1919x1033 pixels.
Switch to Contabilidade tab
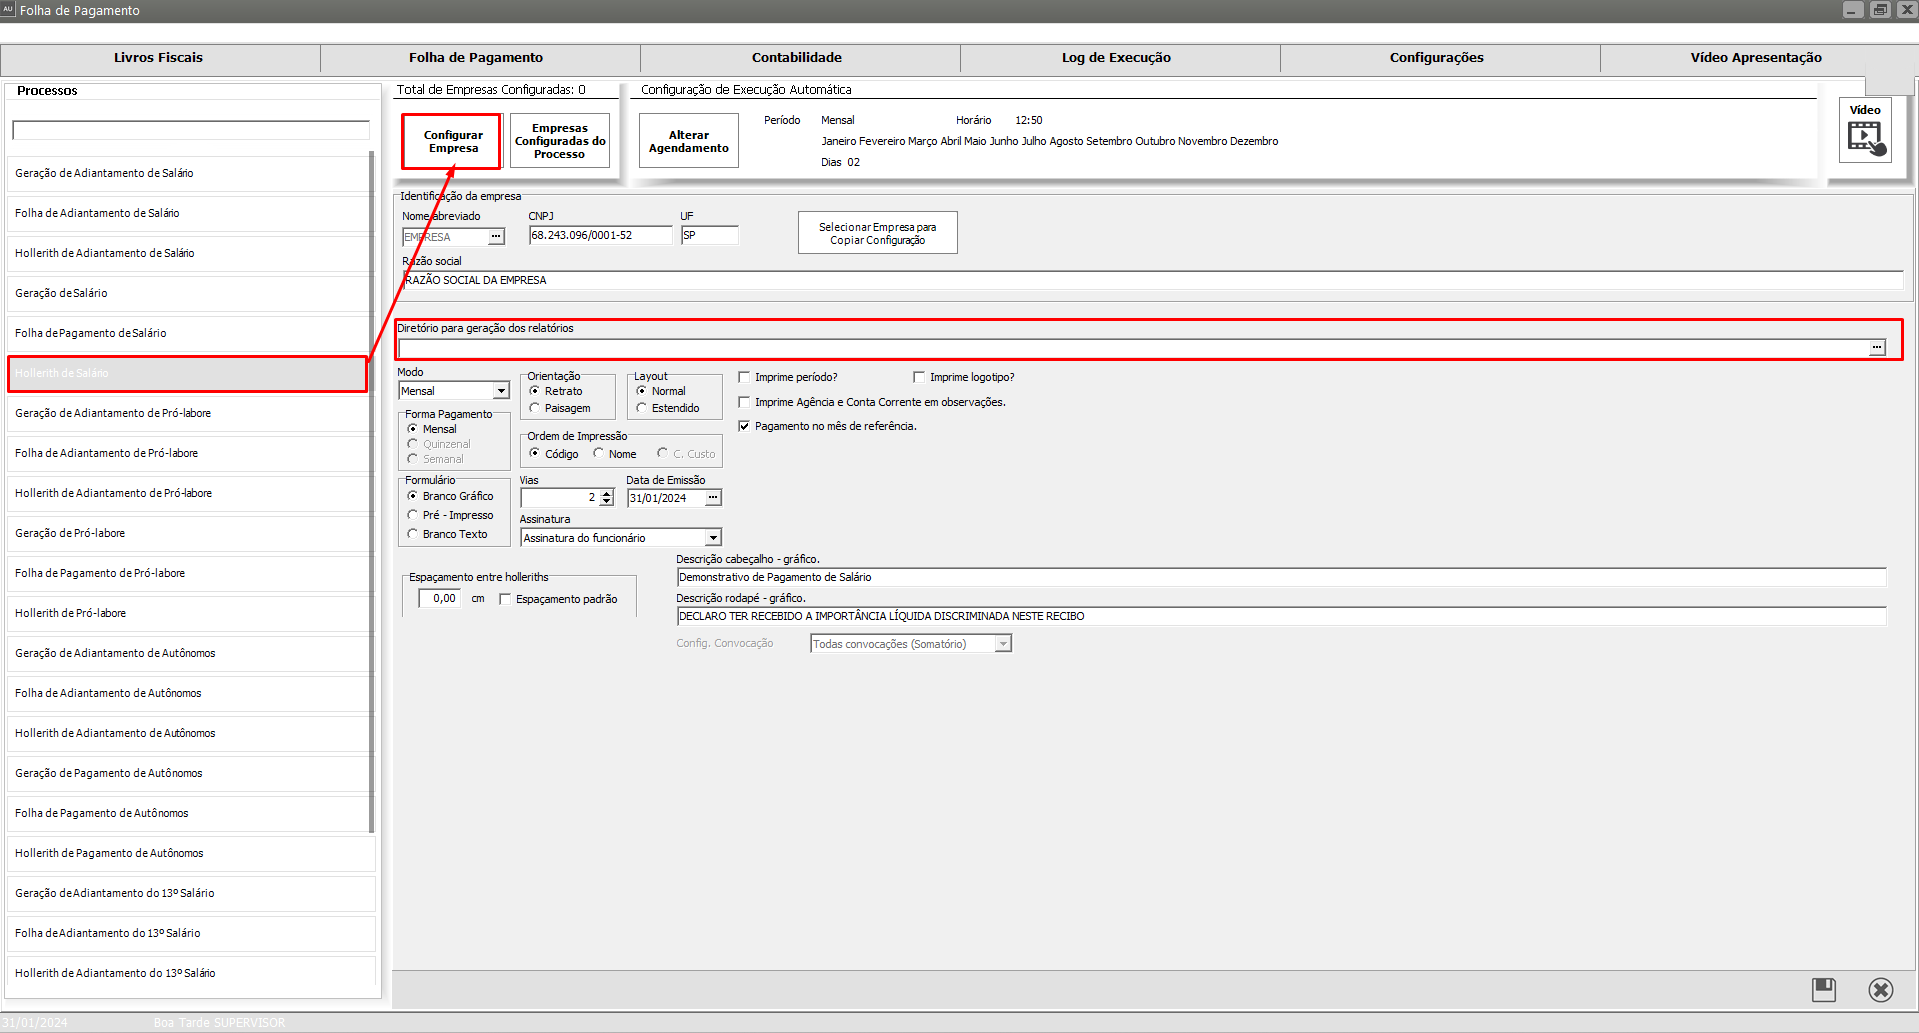pyautogui.click(x=797, y=58)
